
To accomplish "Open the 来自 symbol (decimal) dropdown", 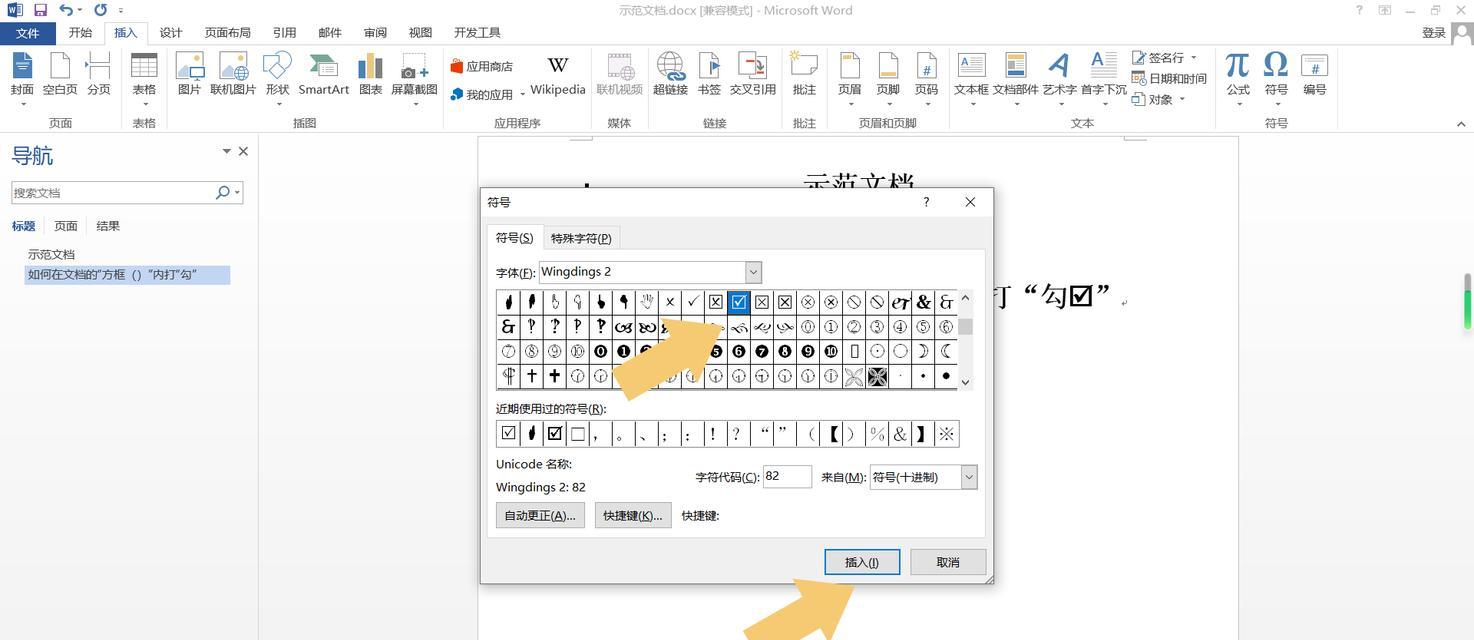I will point(969,478).
